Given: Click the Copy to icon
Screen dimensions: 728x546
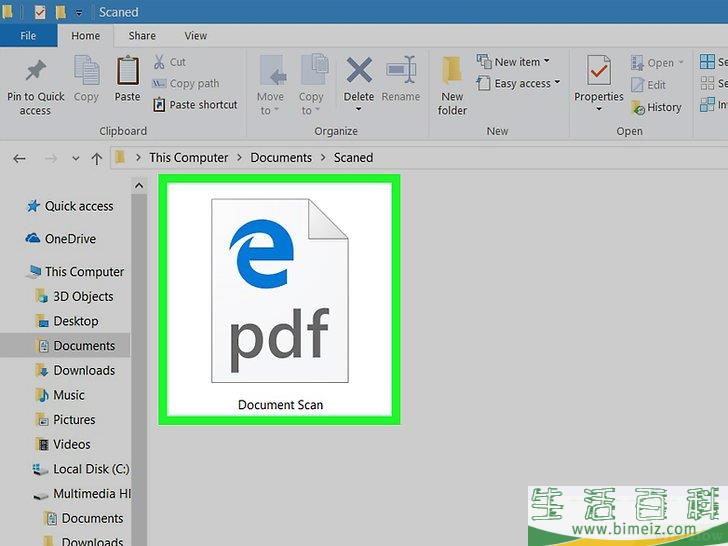Looking at the screenshot, I should pyautogui.click(x=314, y=70).
